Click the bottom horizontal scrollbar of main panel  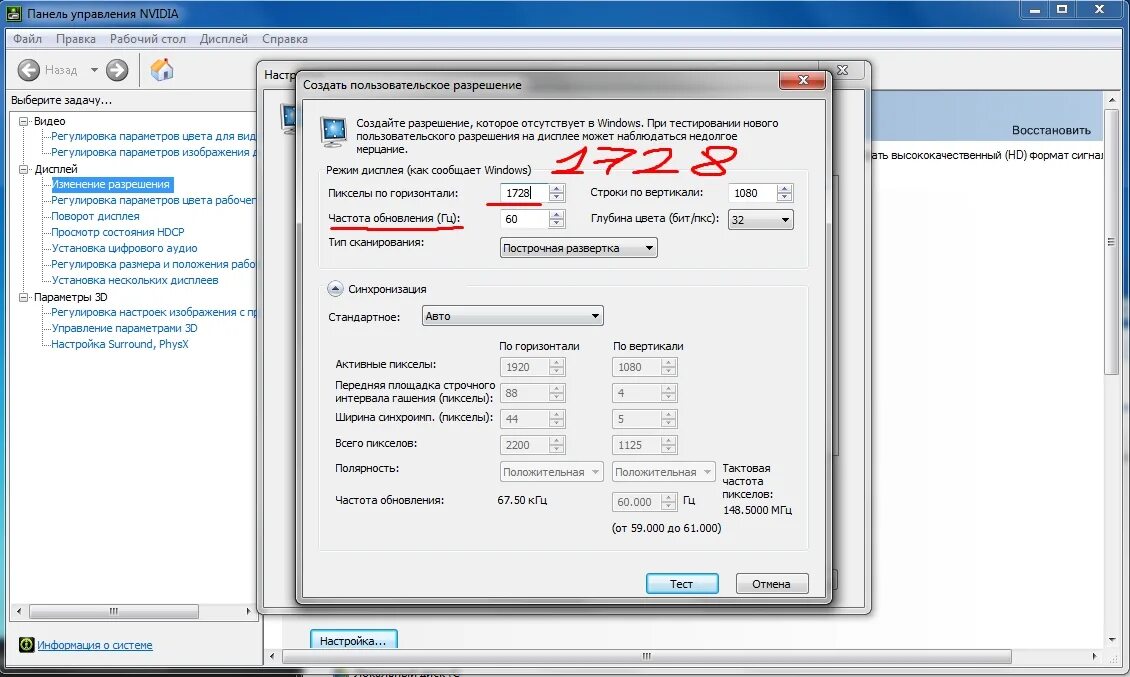(x=646, y=656)
